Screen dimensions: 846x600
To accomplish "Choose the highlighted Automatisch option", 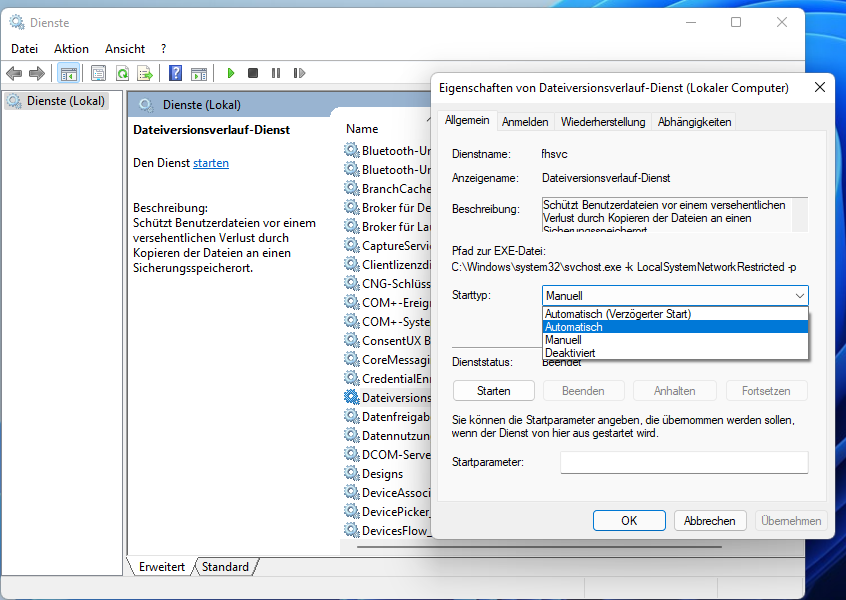I will (x=675, y=327).
